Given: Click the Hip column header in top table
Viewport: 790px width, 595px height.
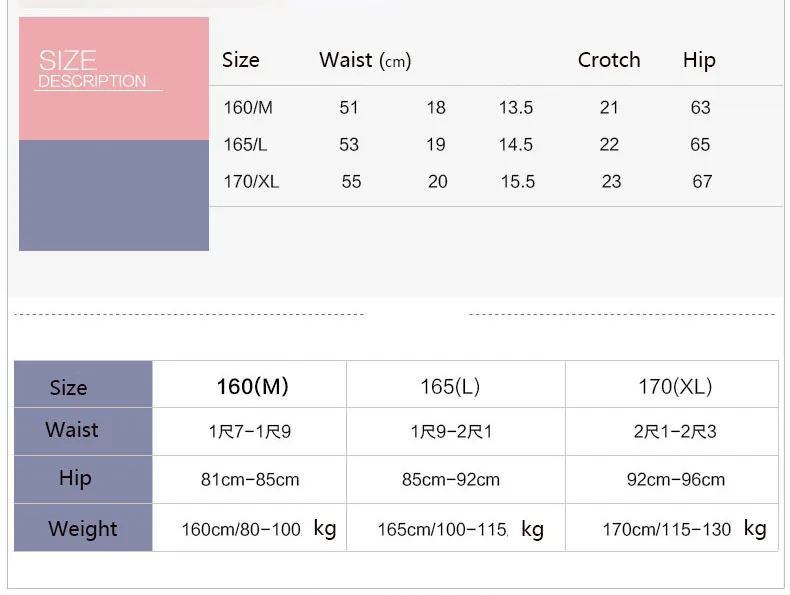Looking at the screenshot, I should click(699, 60).
